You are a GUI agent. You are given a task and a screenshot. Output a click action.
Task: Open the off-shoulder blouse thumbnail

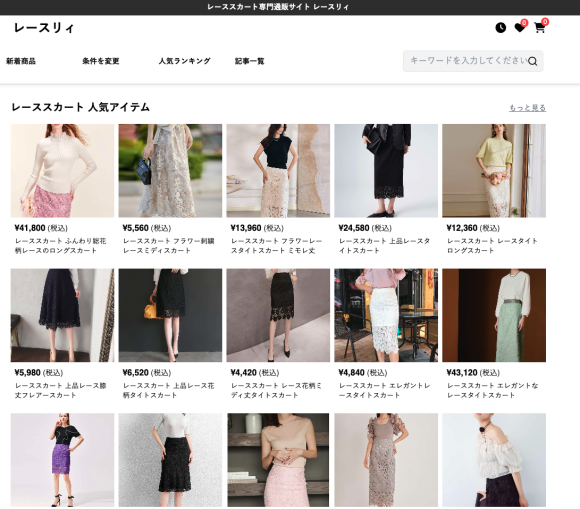click(x=494, y=460)
